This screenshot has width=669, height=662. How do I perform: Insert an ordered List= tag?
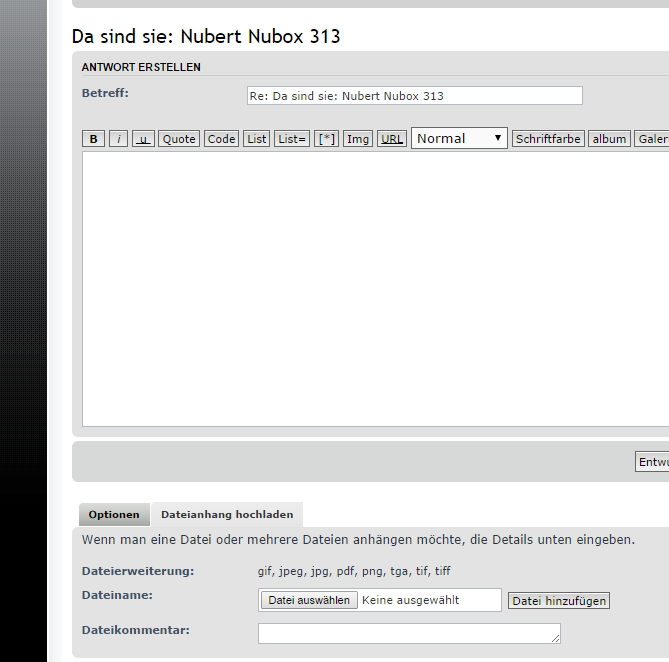[292, 139]
